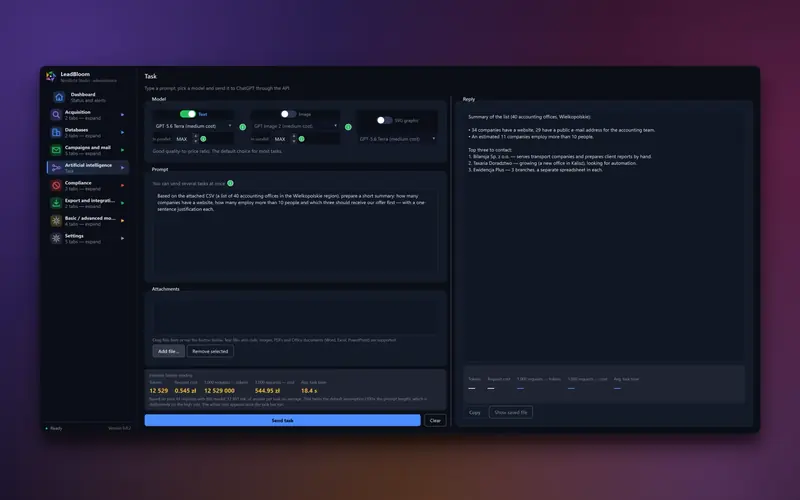Click the Compliance prohibited-sign icon
The height and width of the screenshot is (500, 800).
[56, 185]
